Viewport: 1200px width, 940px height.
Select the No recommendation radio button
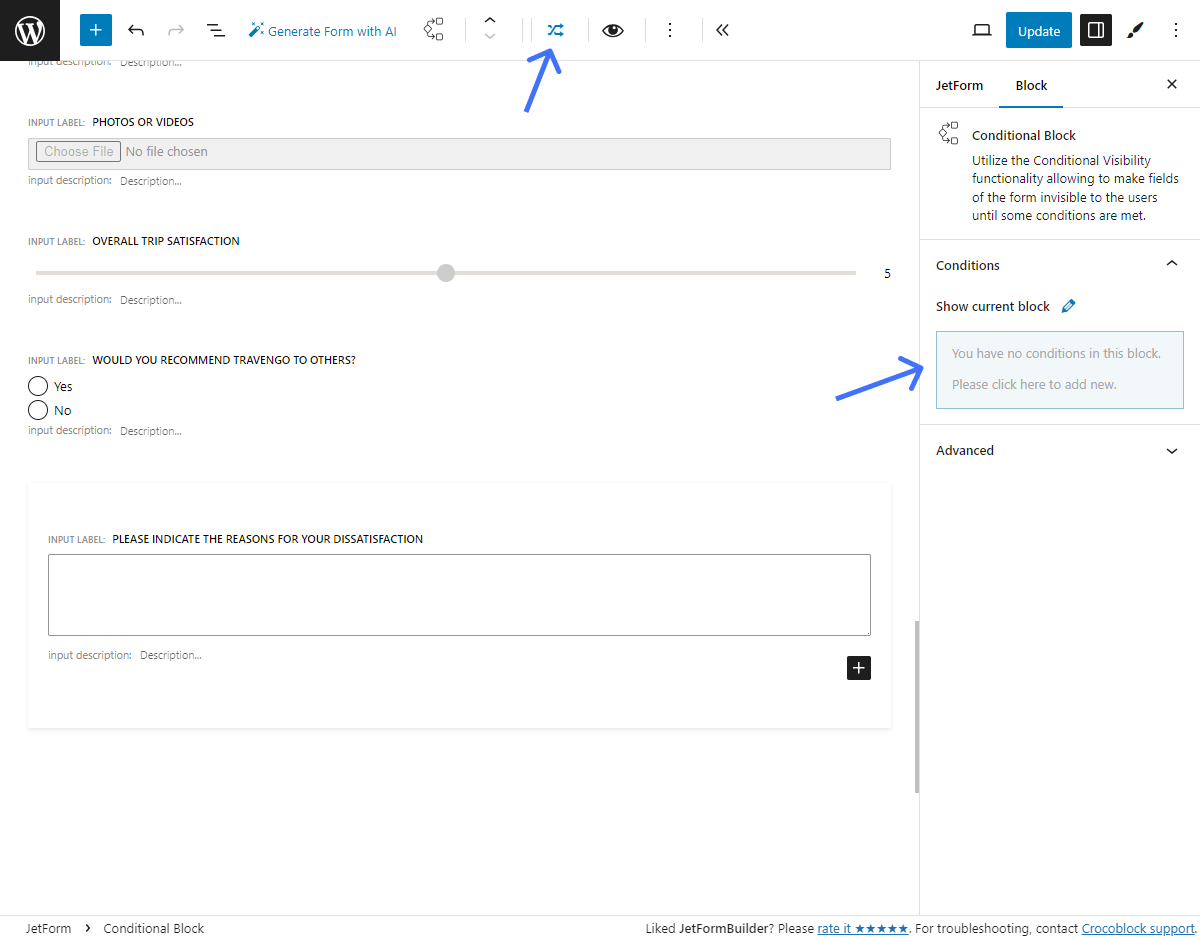coord(37,410)
